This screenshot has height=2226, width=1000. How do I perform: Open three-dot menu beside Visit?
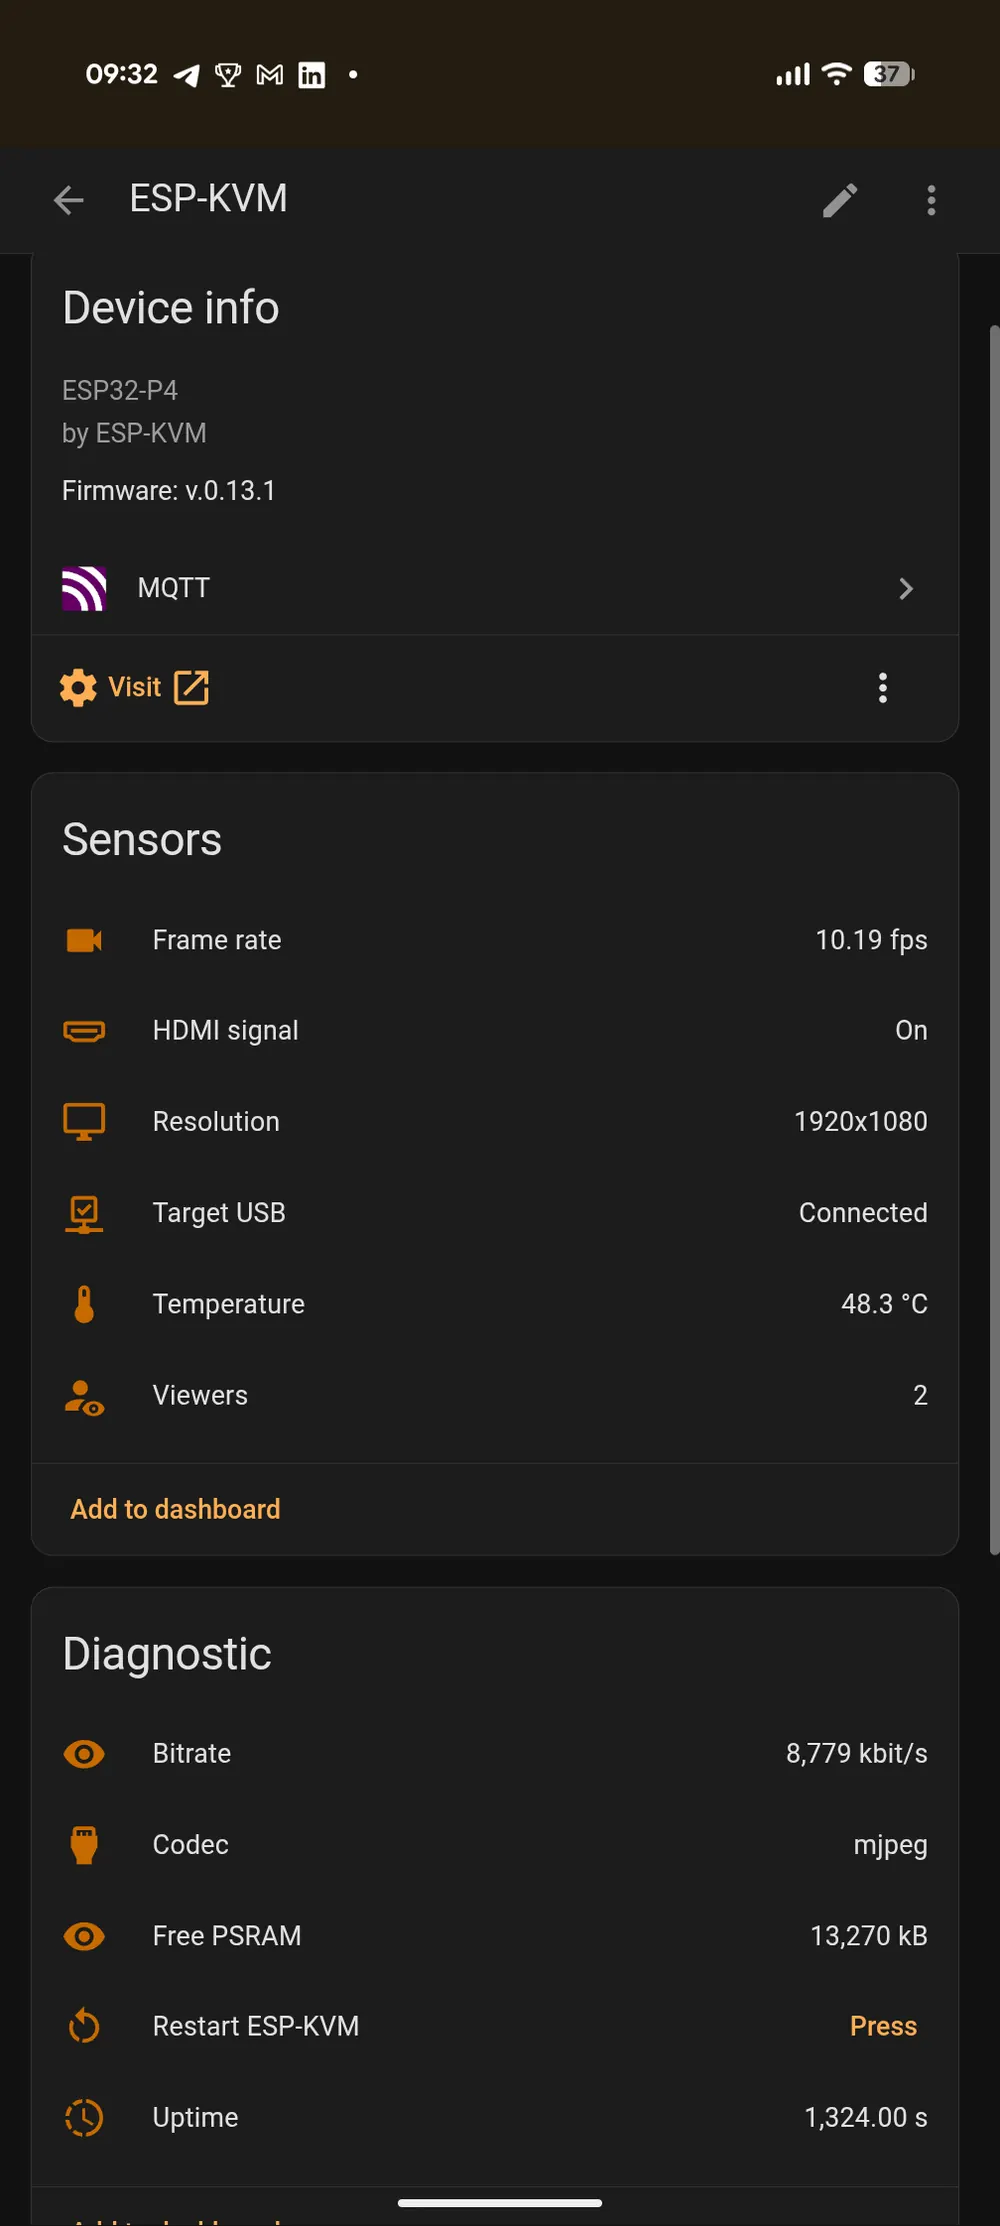click(882, 688)
